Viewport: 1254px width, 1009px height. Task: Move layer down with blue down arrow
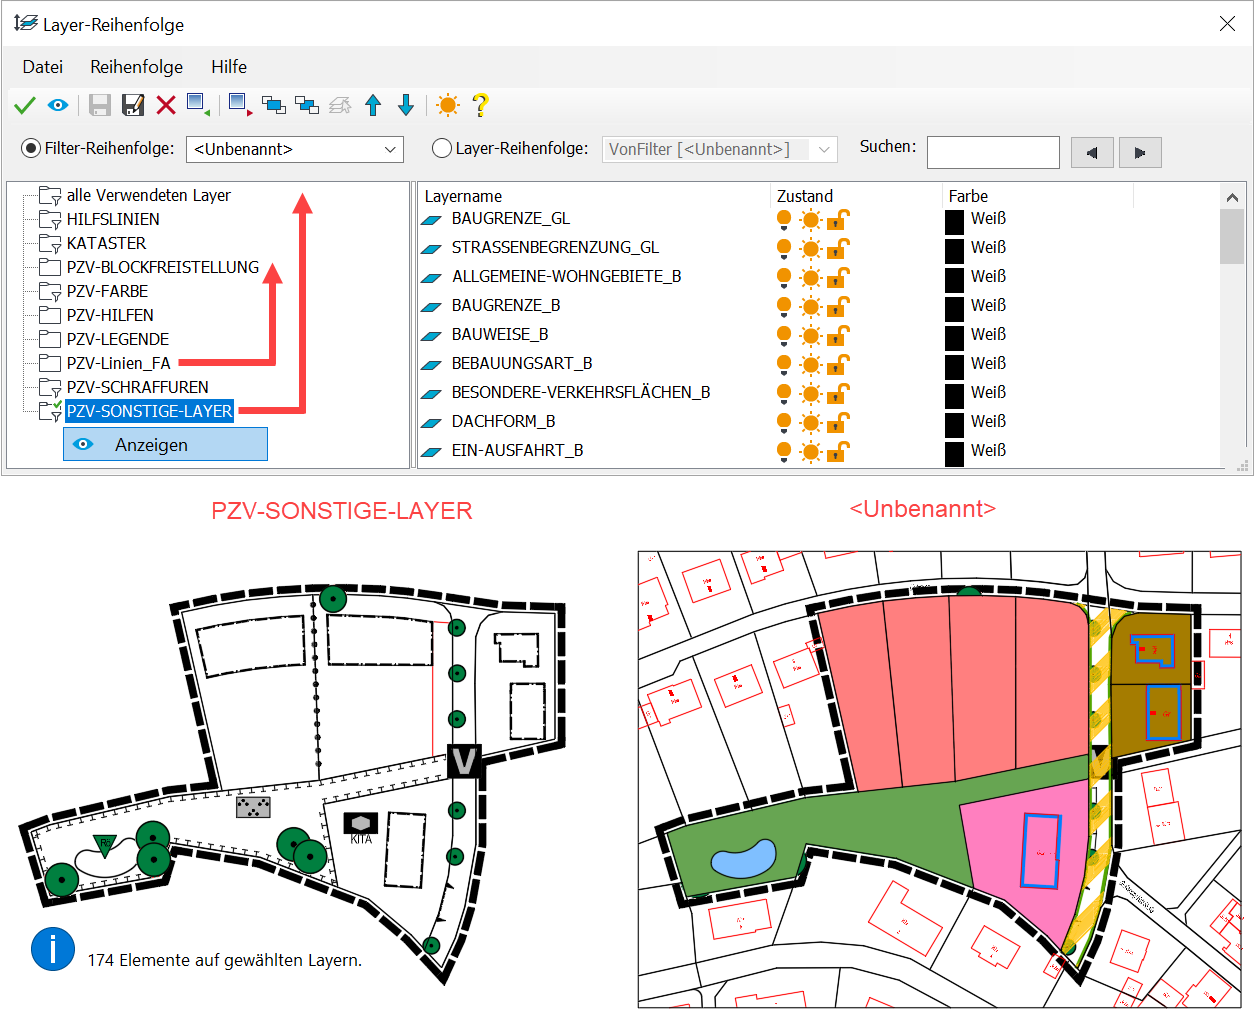[406, 105]
